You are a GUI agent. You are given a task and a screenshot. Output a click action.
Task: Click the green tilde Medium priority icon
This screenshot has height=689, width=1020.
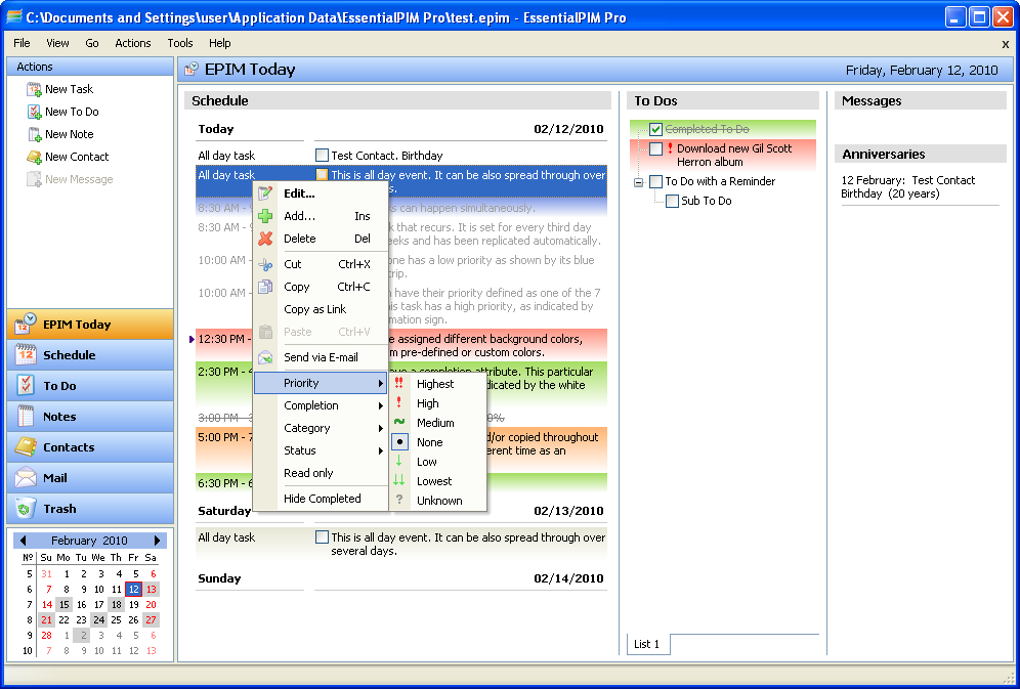tap(399, 422)
